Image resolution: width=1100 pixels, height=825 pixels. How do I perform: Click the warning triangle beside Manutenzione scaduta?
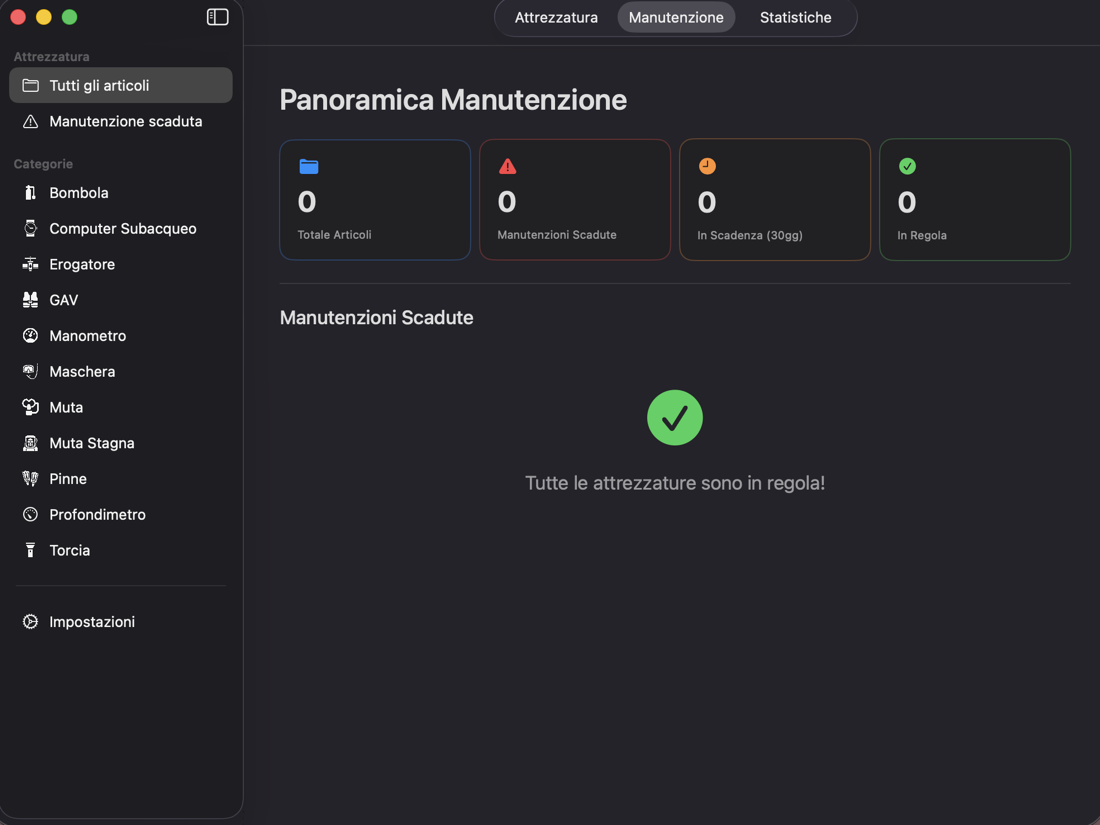click(30, 121)
